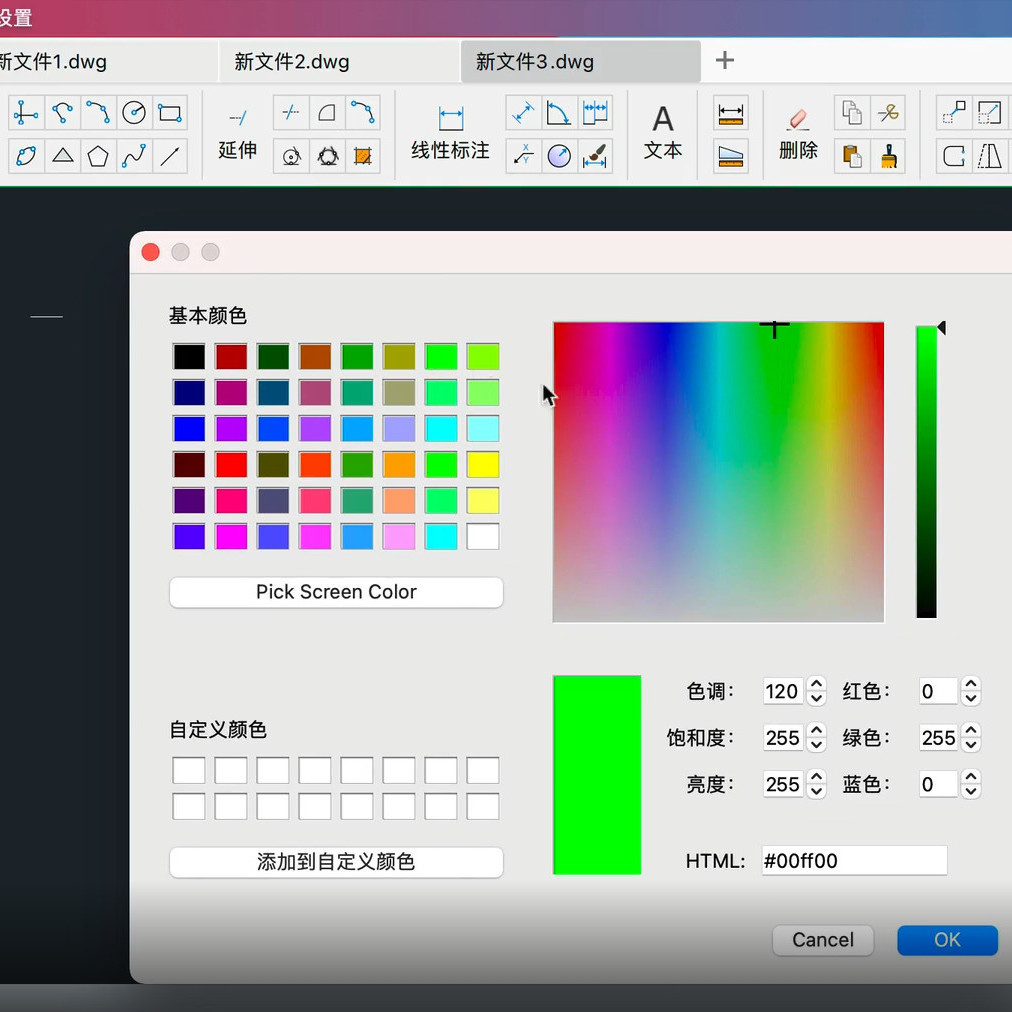Select the trim tool icon

tap(291, 113)
